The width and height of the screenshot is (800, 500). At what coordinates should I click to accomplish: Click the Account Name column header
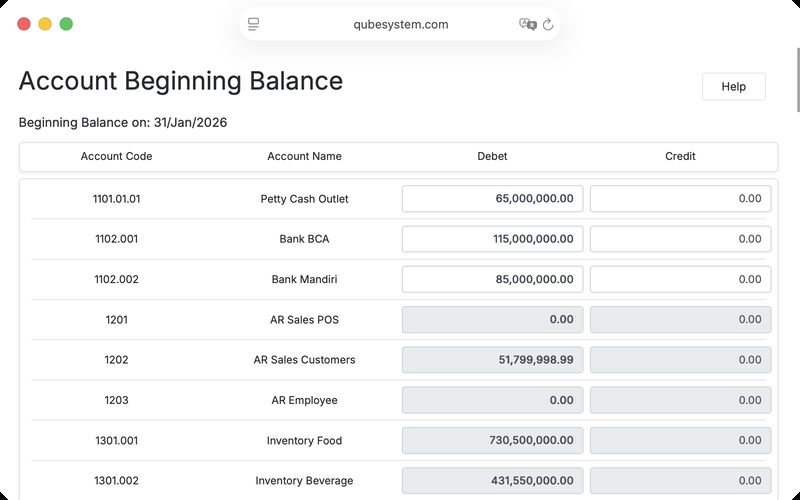pos(305,156)
